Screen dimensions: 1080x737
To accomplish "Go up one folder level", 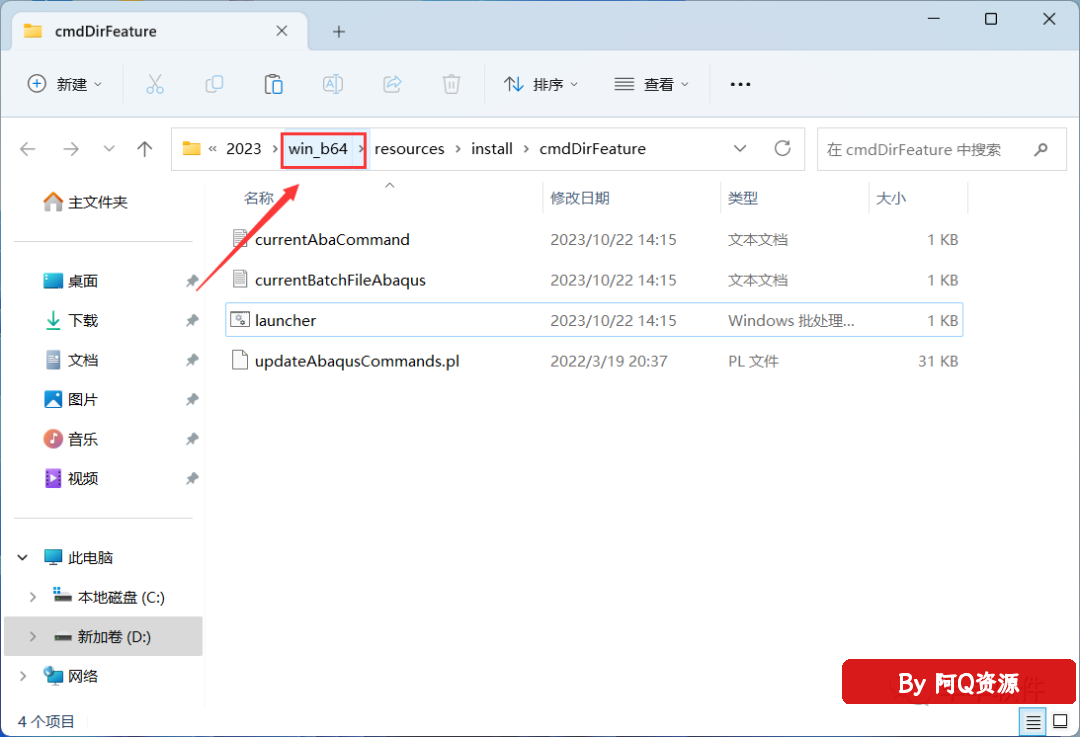I will click(145, 149).
